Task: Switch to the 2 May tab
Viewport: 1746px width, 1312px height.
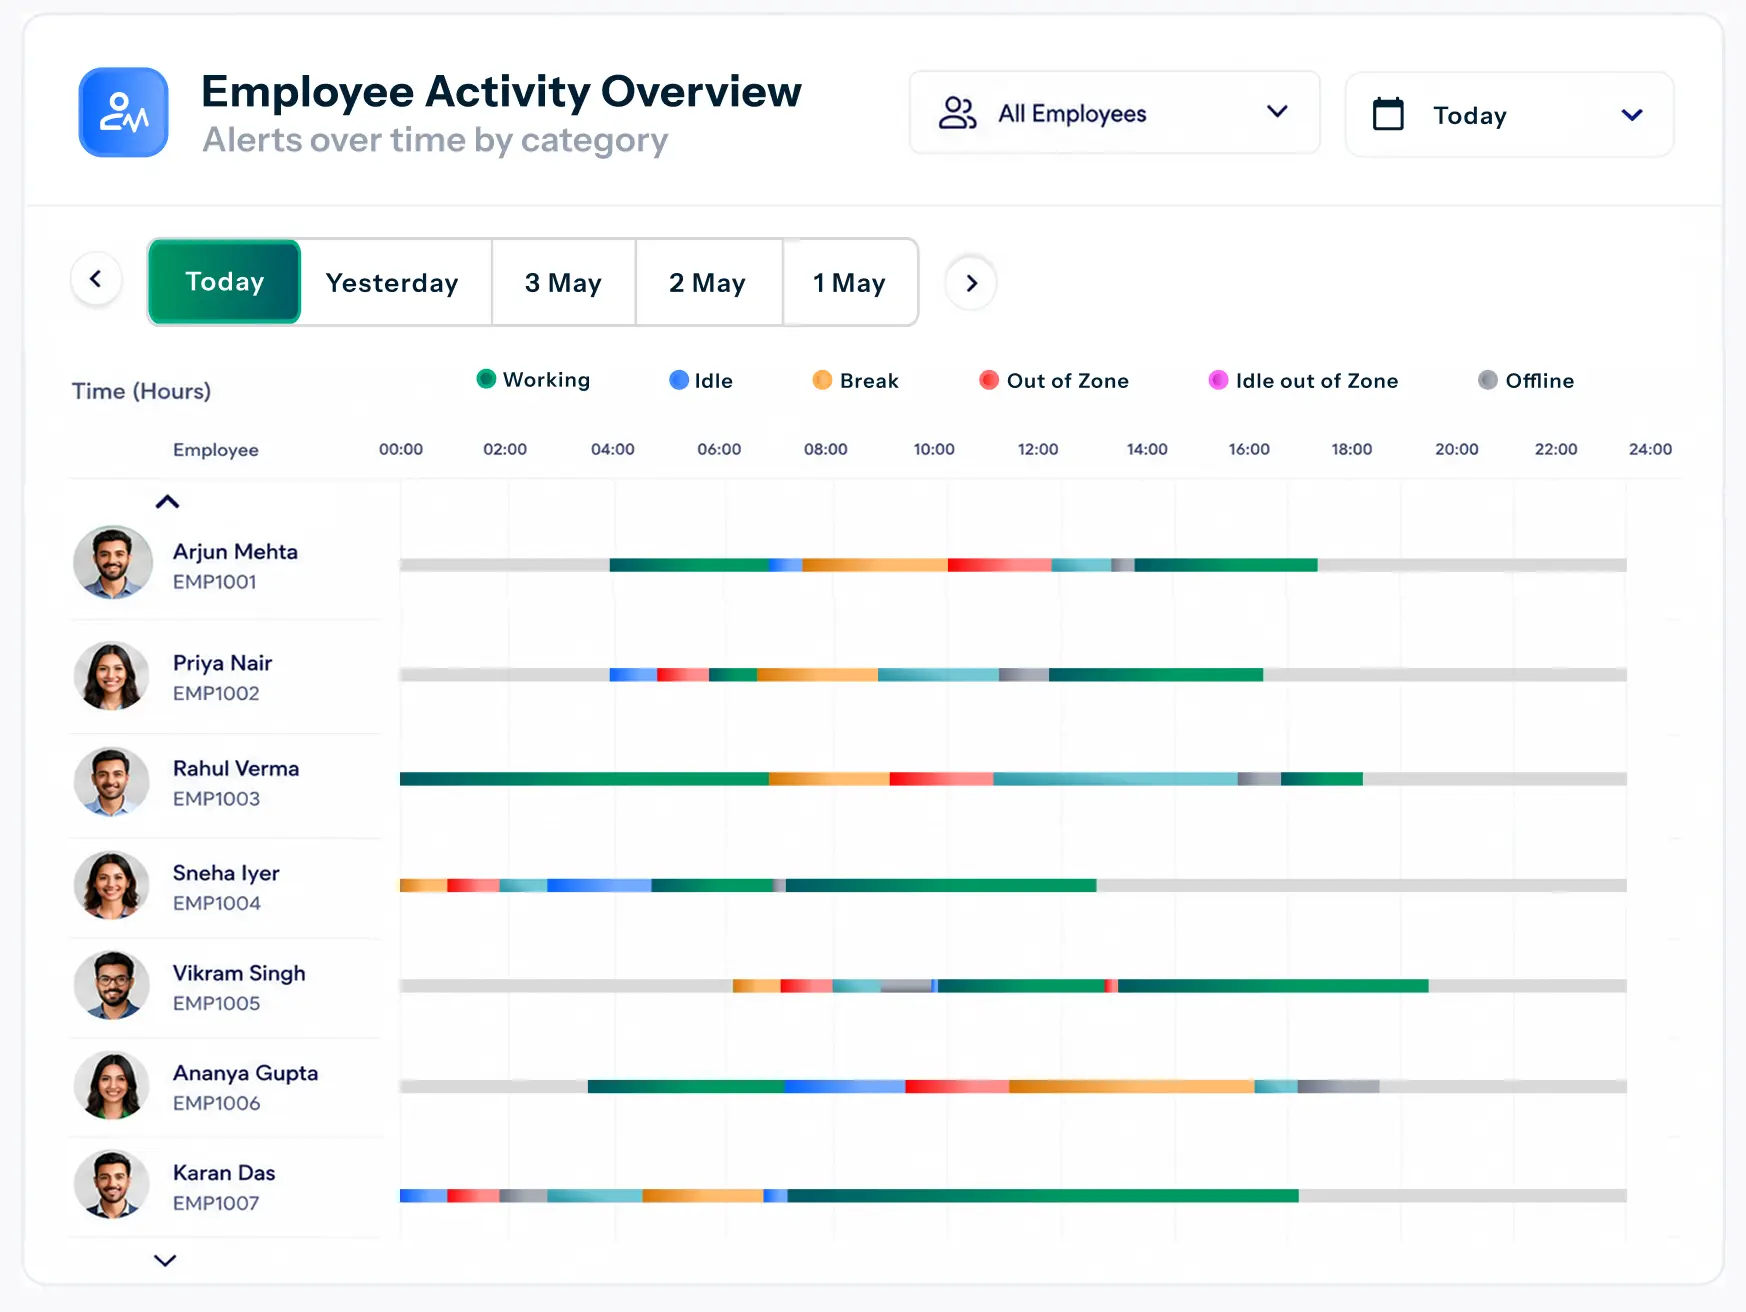Action: coord(708,283)
